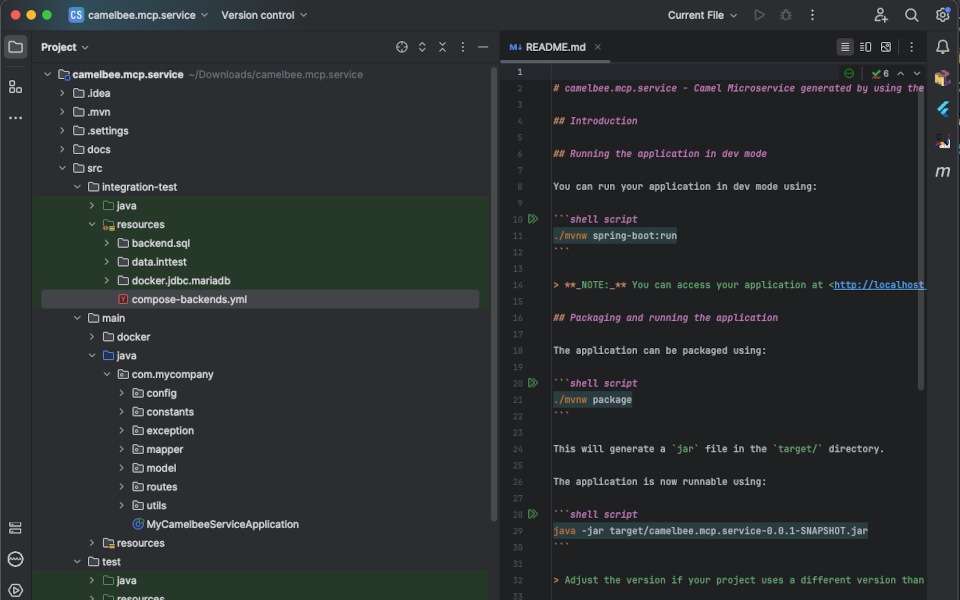Select compose-backends.yml file

tap(260, 299)
